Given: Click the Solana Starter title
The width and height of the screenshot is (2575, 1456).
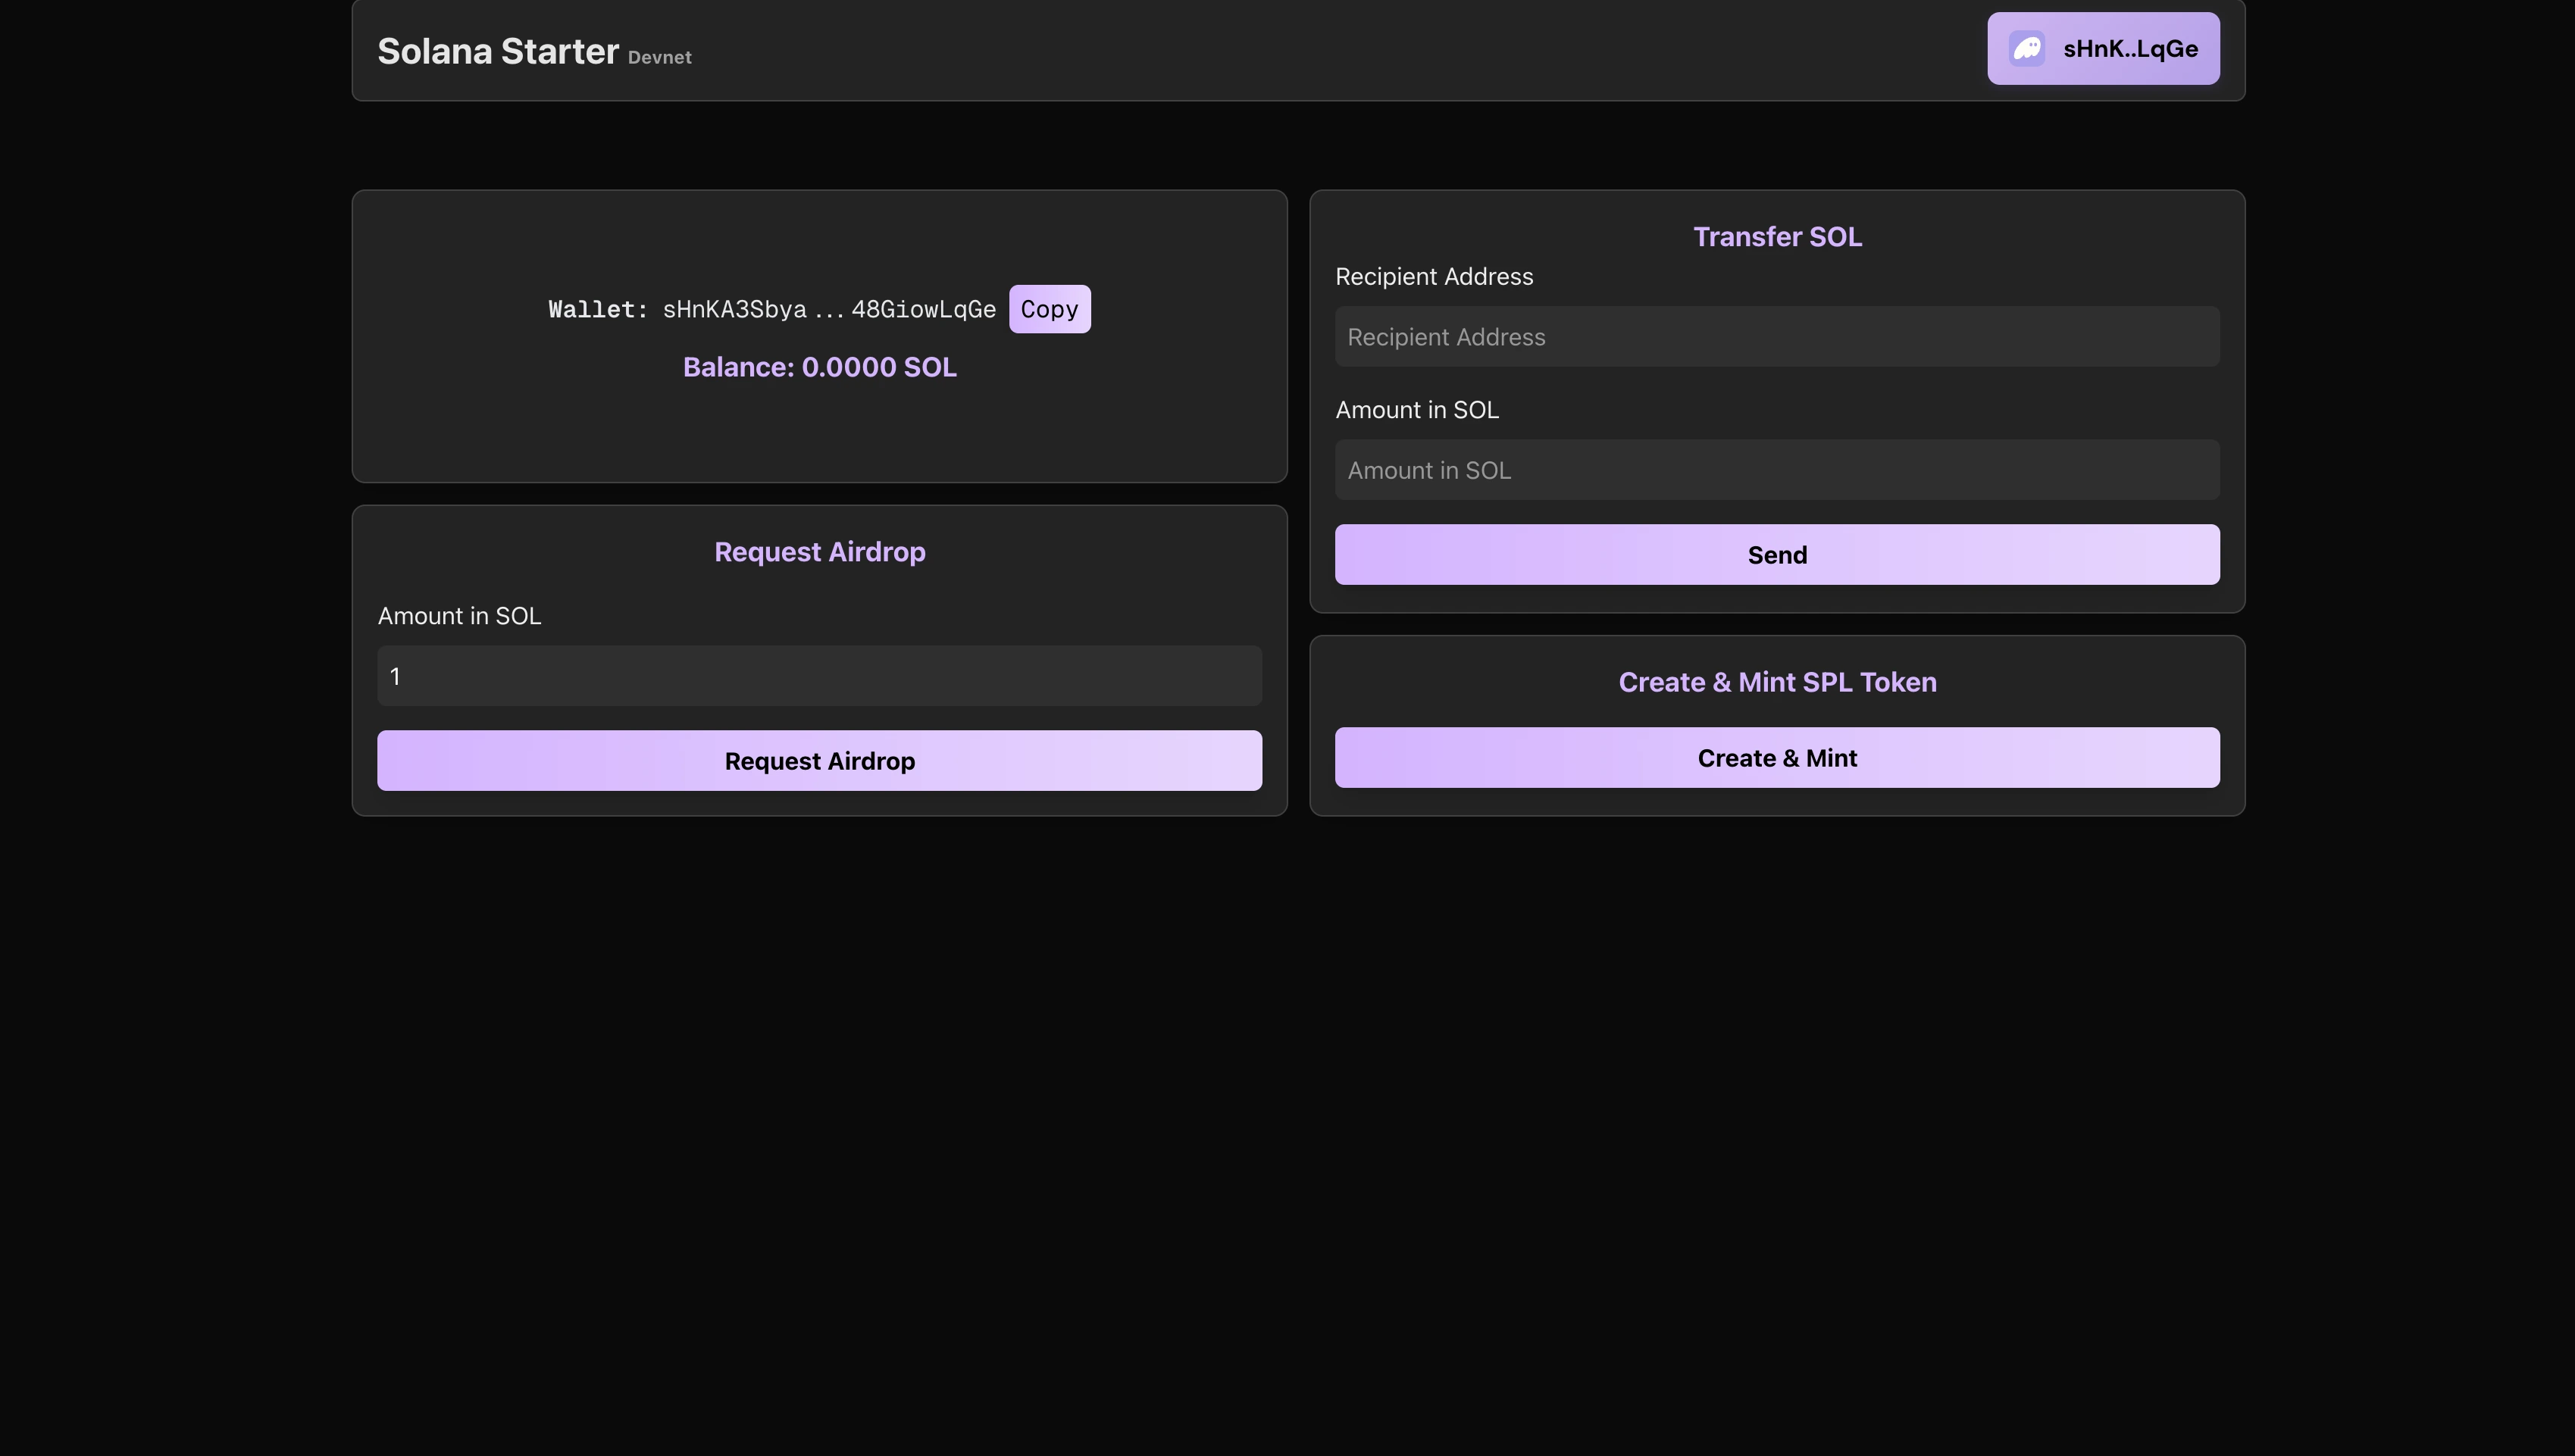Looking at the screenshot, I should (498, 51).
